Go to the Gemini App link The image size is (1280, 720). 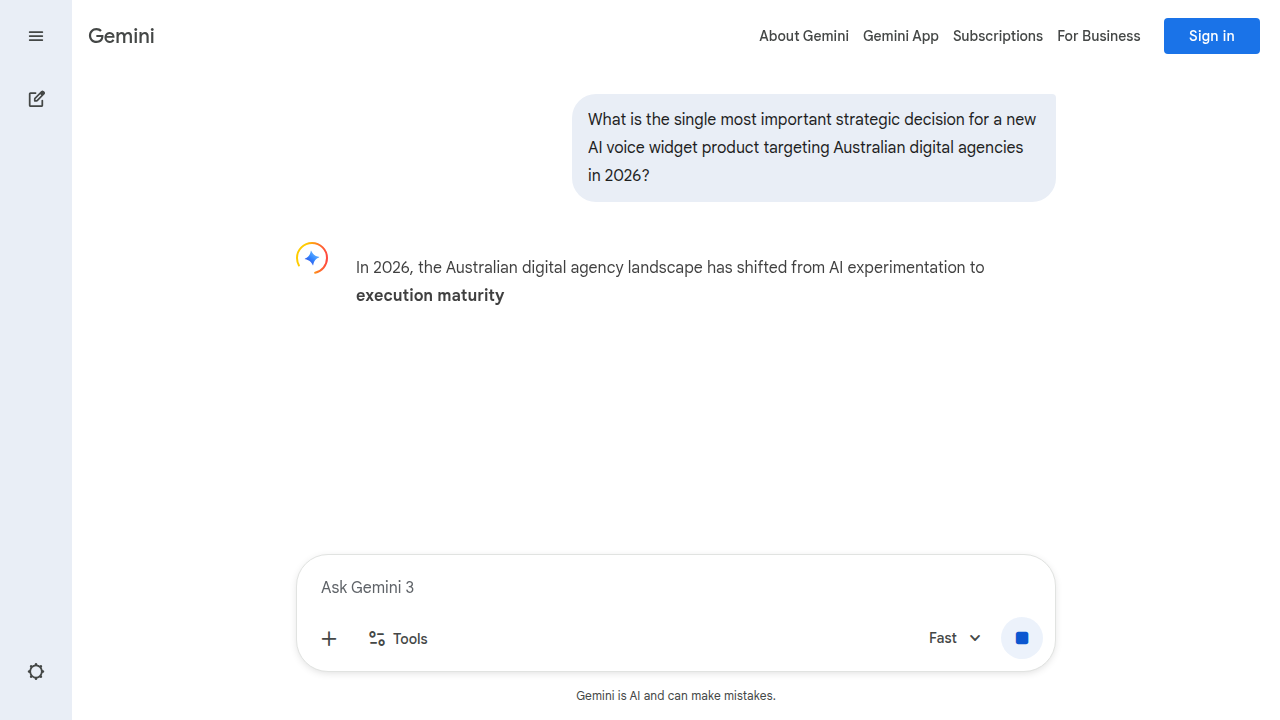(x=900, y=36)
